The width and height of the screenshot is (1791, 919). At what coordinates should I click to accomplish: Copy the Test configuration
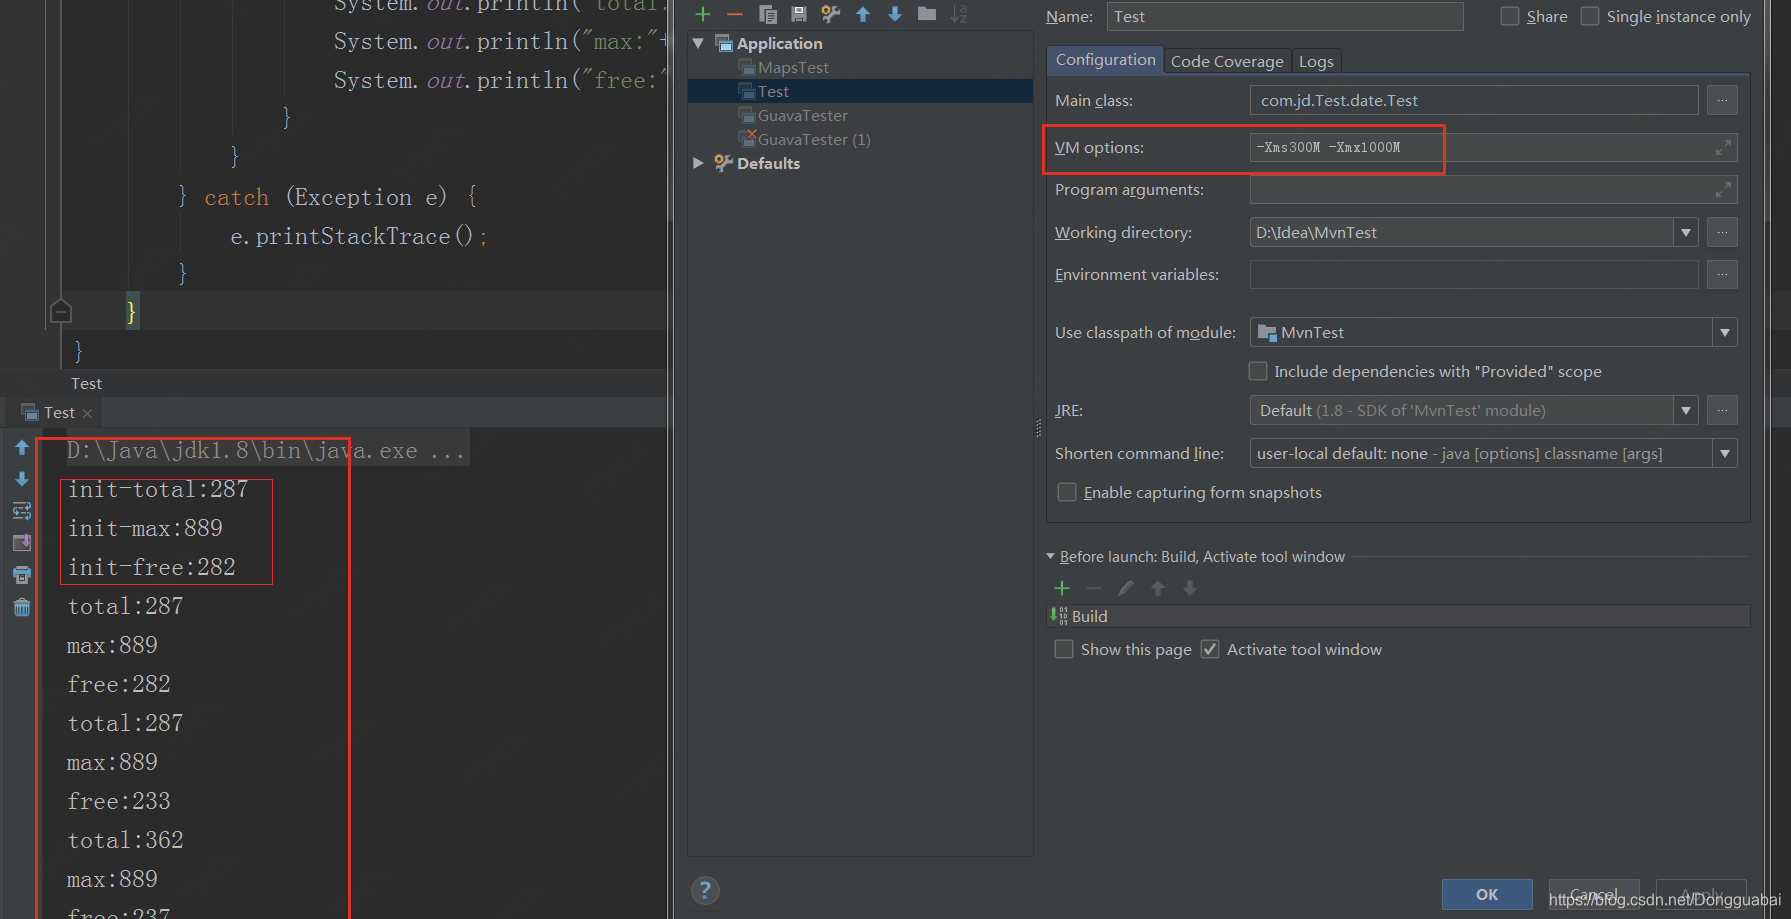click(x=768, y=14)
